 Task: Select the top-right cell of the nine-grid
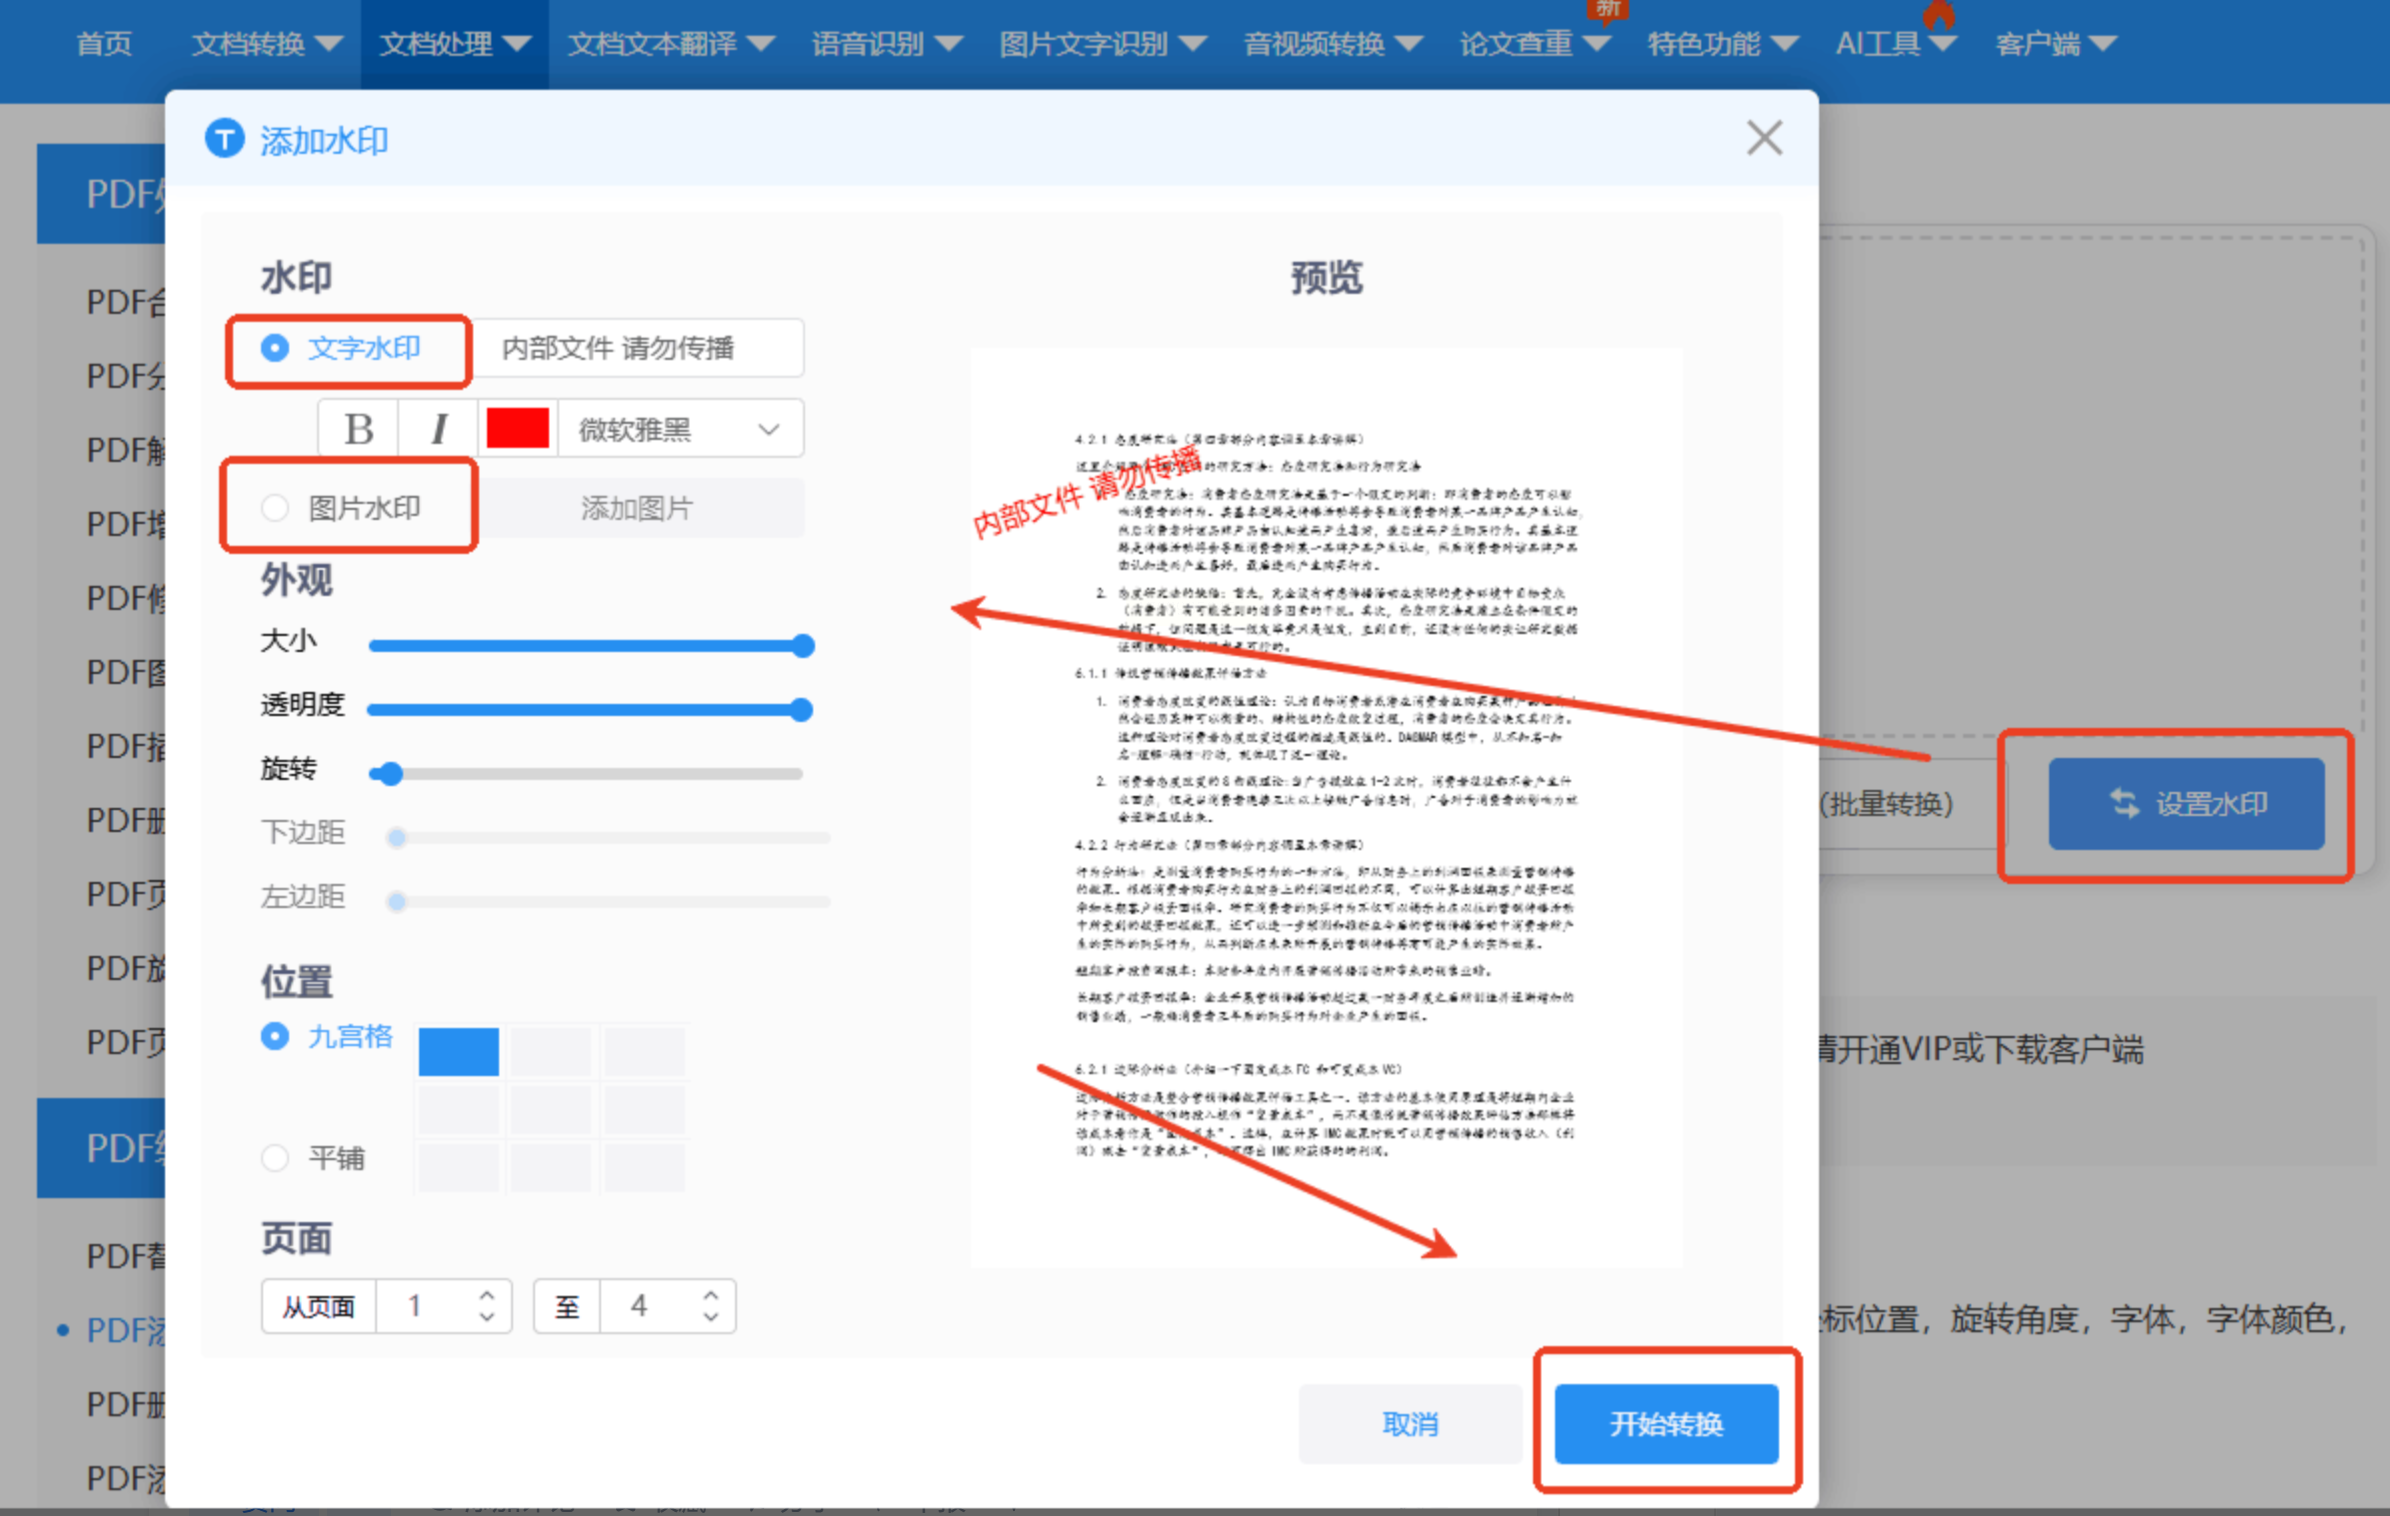click(644, 1052)
